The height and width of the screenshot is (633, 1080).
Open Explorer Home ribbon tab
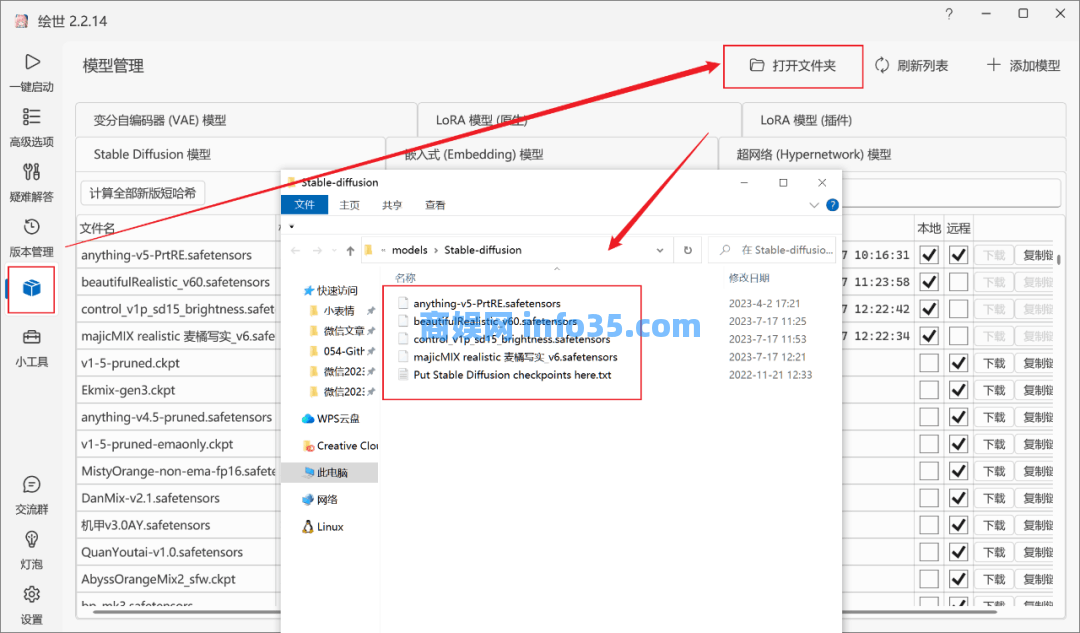coord(349,205)
